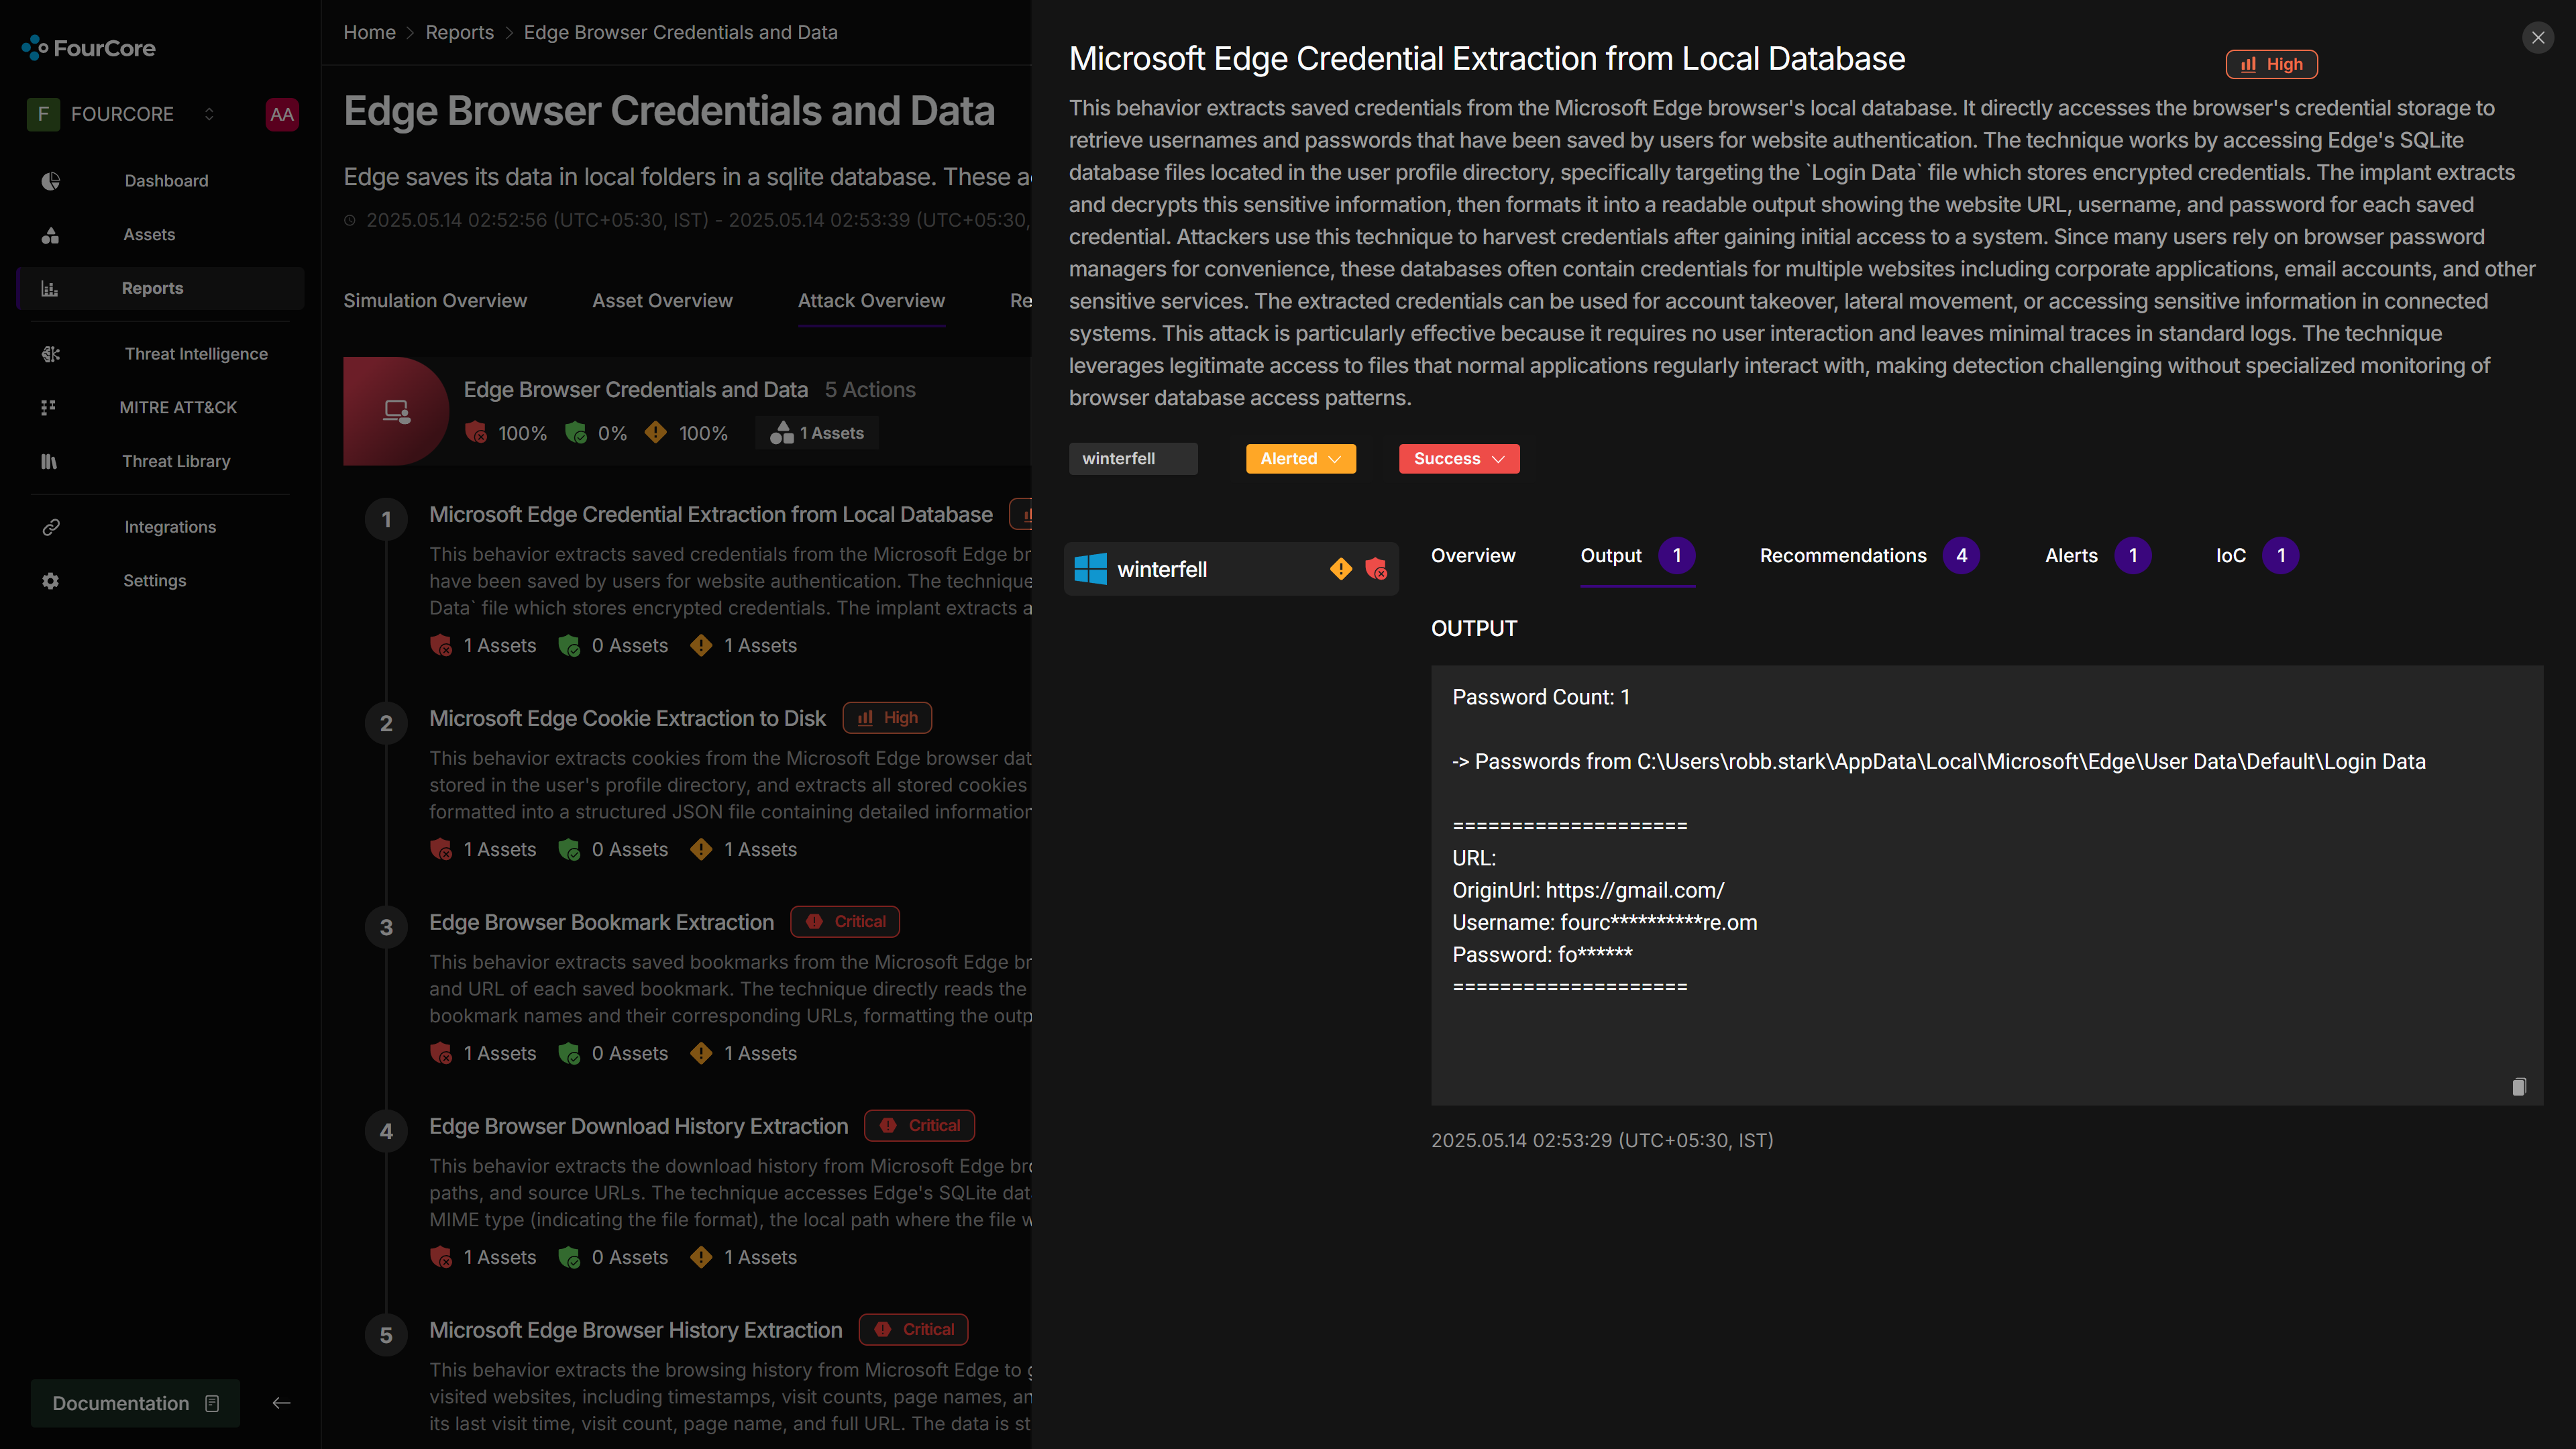Click the winterfell tag chip
This screenshot has width=2576, height=1449.
click(x=1133, y=459)
